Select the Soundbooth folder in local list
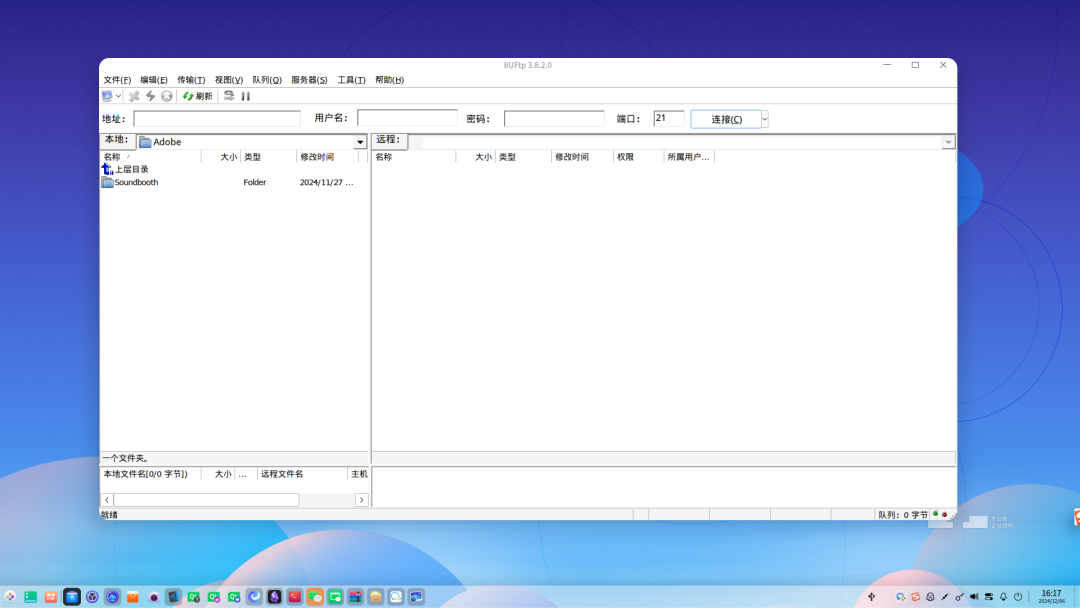The width and height of the screenshot is (1080, 608). click(x=135, y=182)
